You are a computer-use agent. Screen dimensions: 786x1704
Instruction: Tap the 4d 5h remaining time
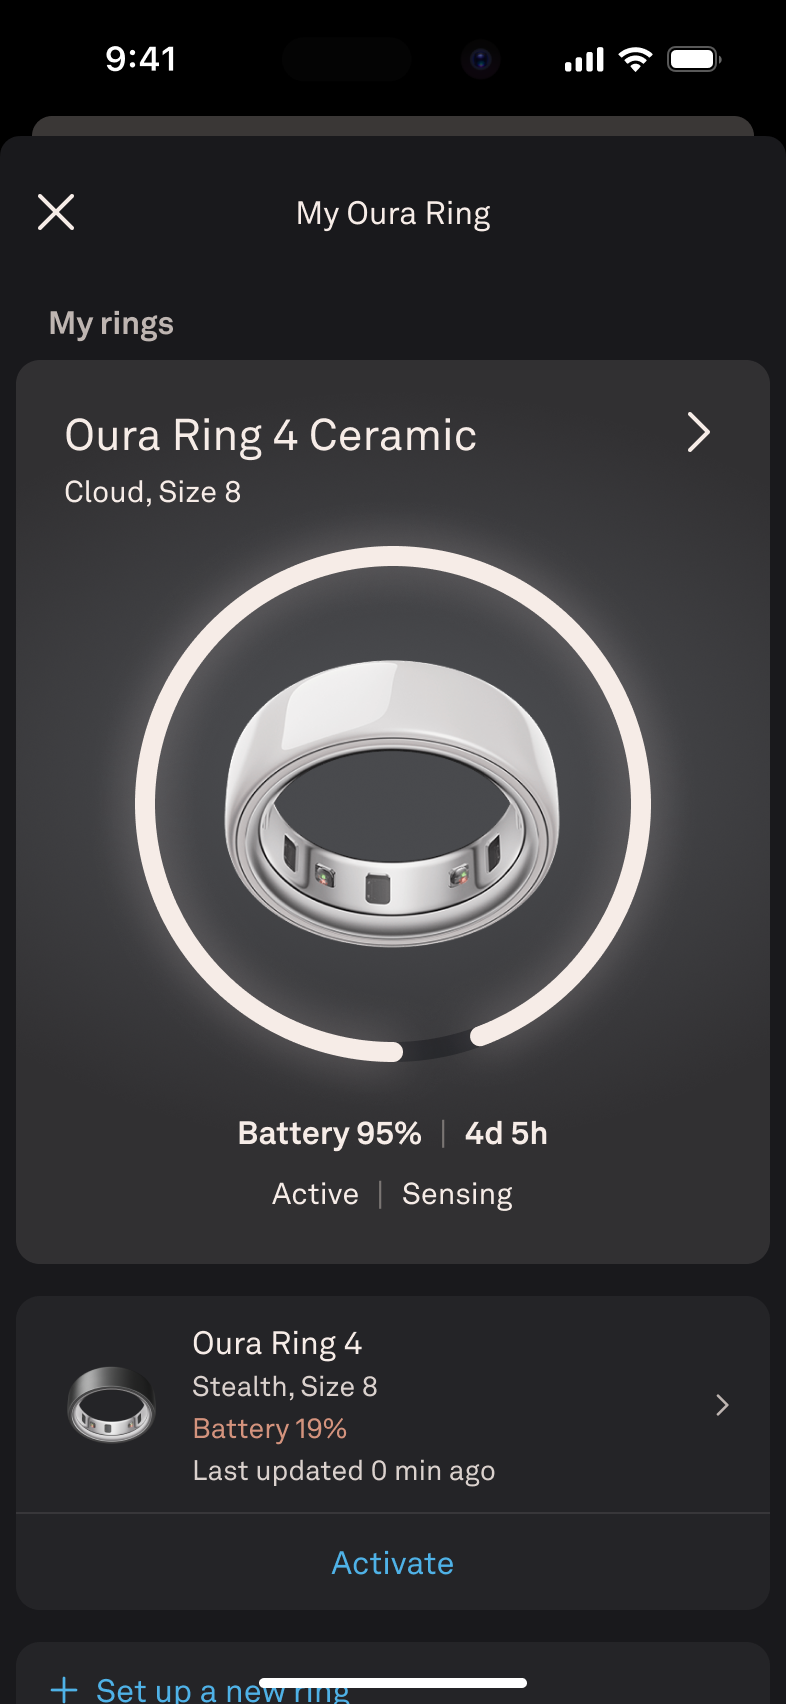coord(506,1133)
